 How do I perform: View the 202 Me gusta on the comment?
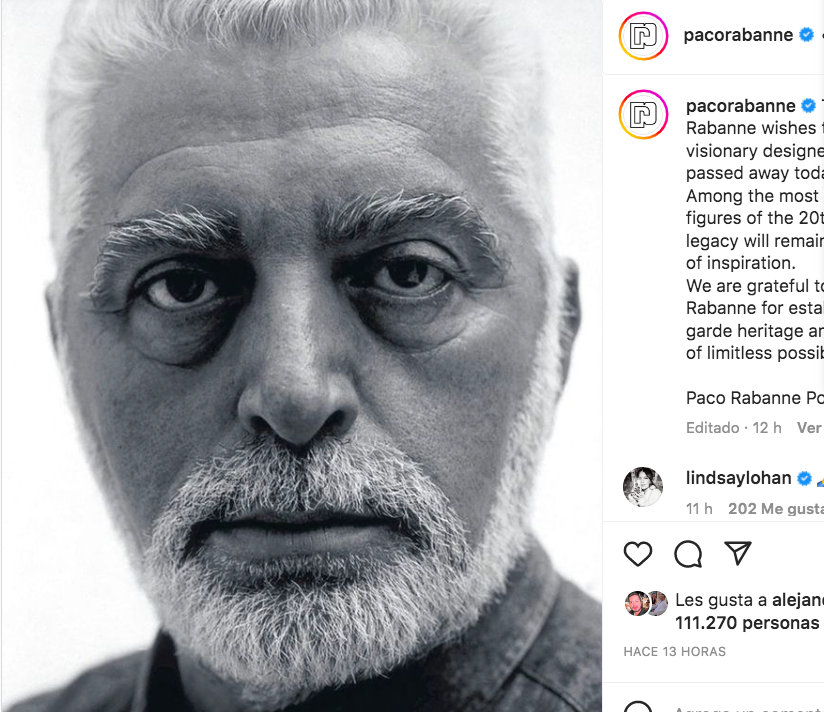tap(776, 509)
